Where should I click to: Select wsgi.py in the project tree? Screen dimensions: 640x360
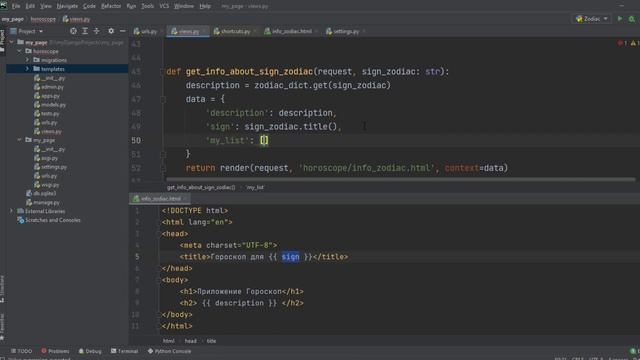[x=47, y=184]
